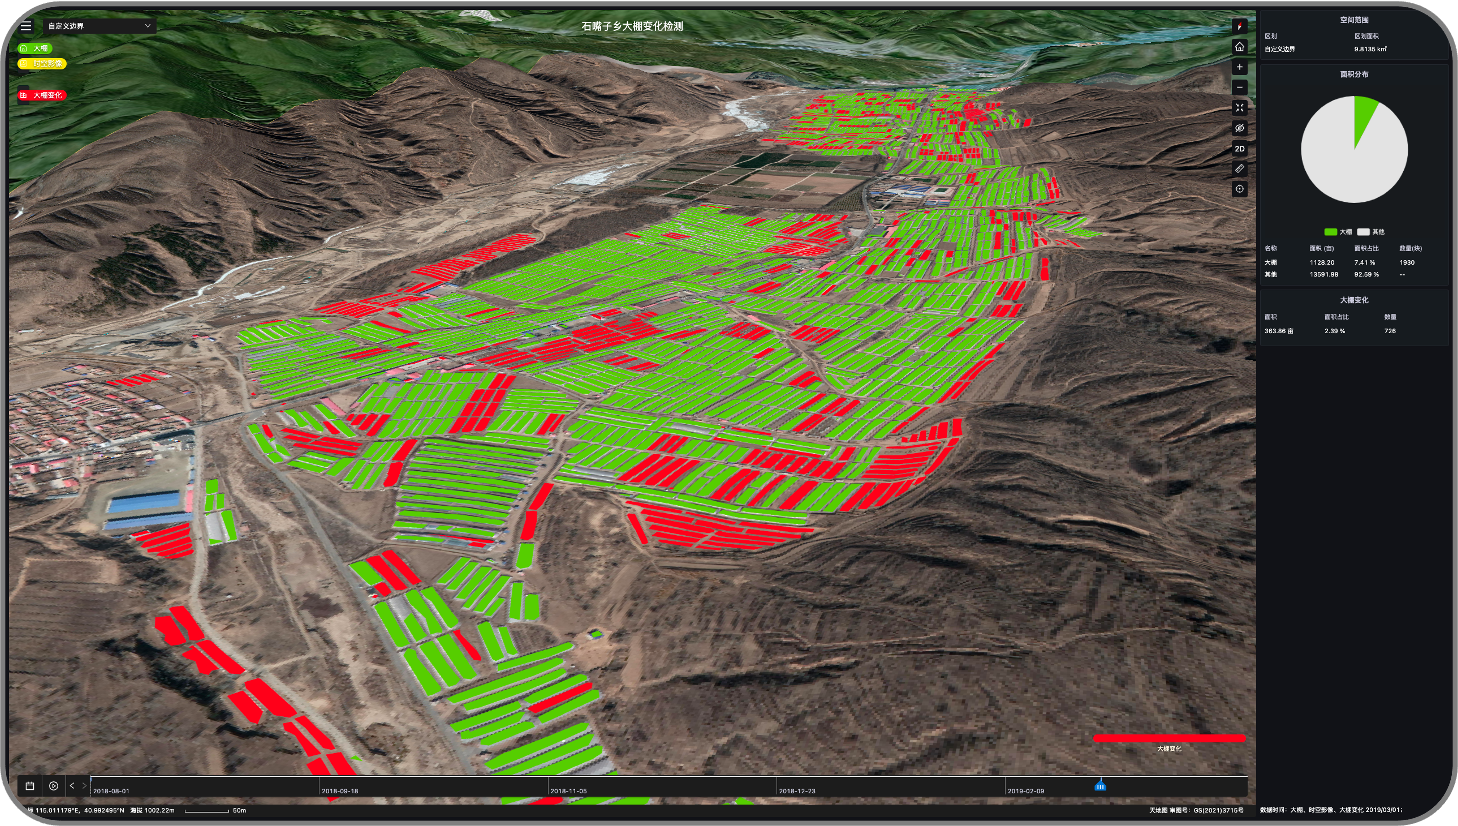Open the timeline calendar picker
The width and height of the screenshot is (1458, 826).
[x=30, y=786]
